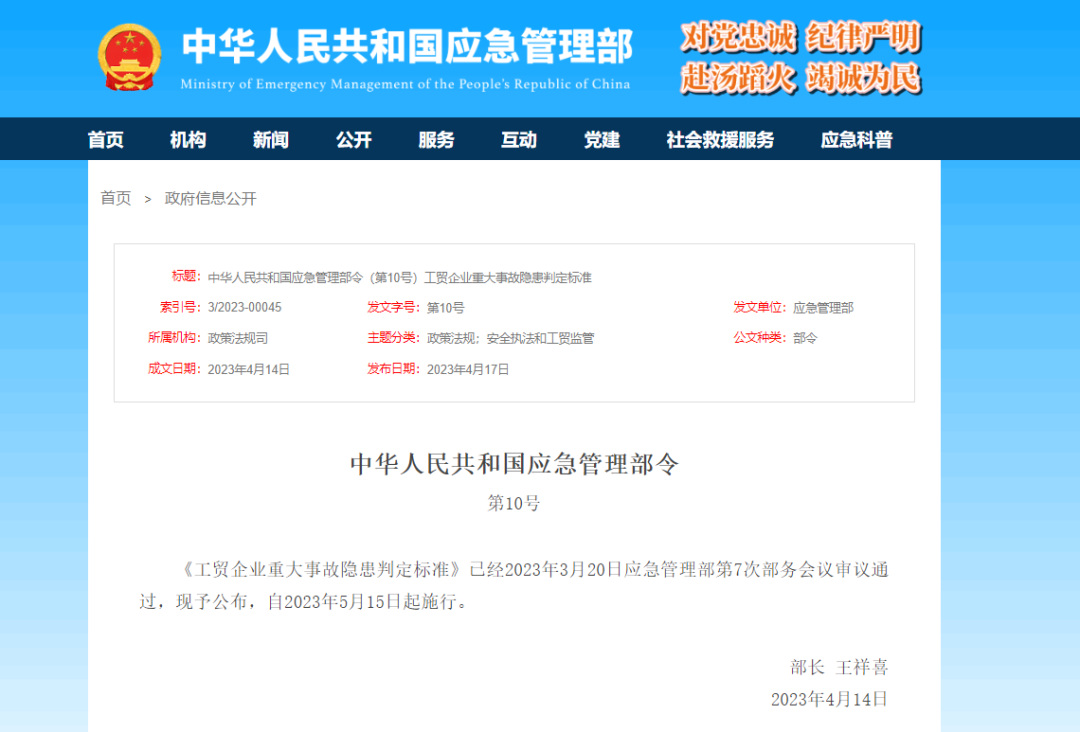The width and height of the screenshot is (1080, 732).
Task: Click the national emblem logo
Action: (129, 58)
